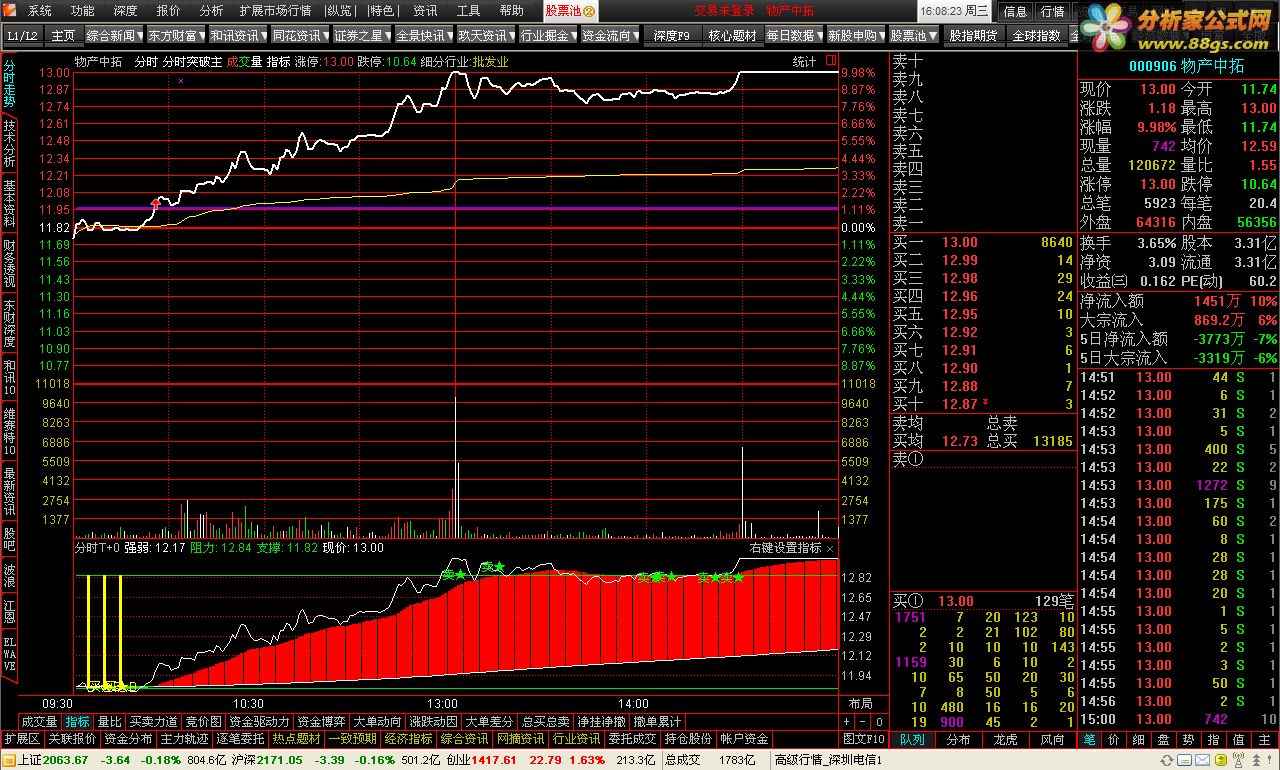Image resolution: width=1280 pixels, height=770 pixels.
Task: Expand the 资金流向 dropdown
Action: click(636, 36)
